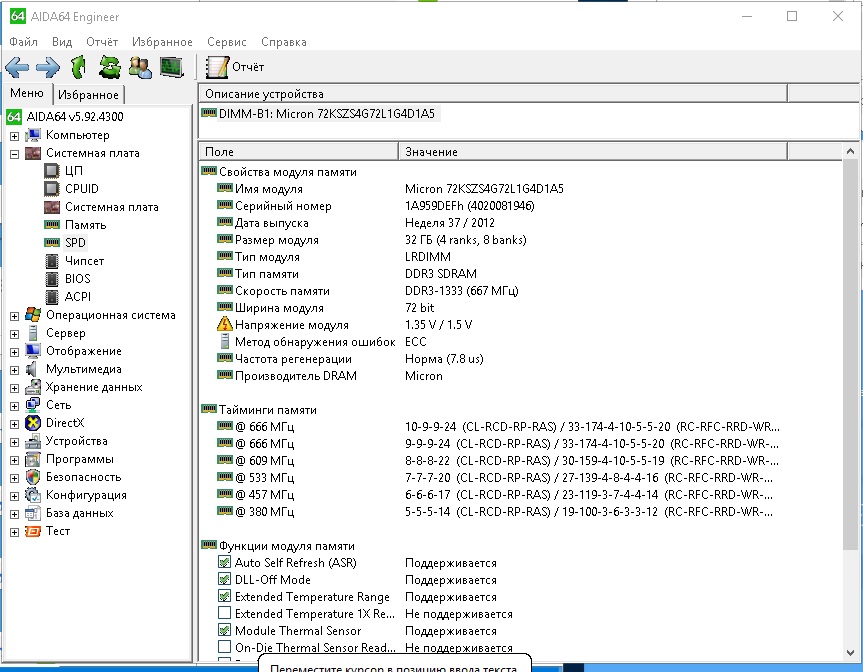The image size is (863, 672).
Task: Switch to the Избранное tab in sidebar
Action: click(x=89, y=95)
